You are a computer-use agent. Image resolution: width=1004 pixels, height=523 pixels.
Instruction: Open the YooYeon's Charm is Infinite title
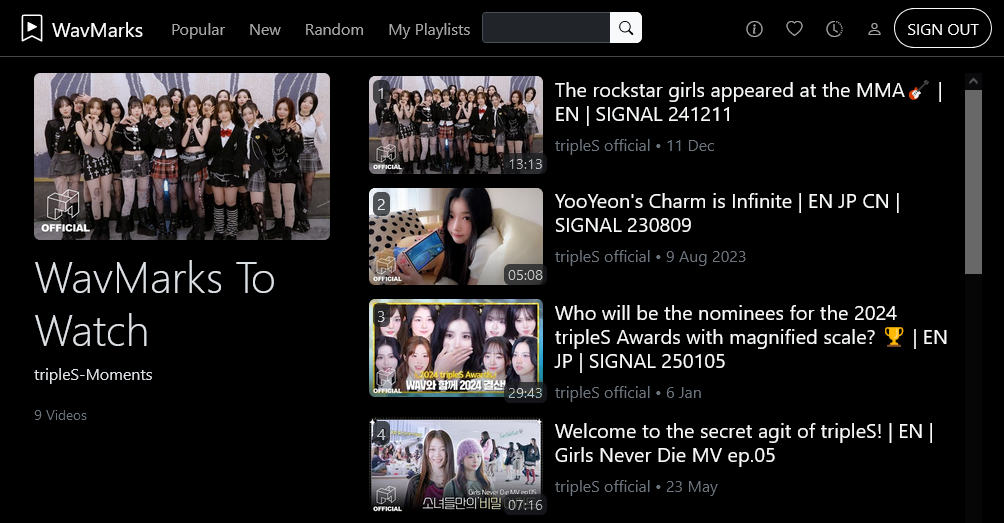(x=728, y=213)
